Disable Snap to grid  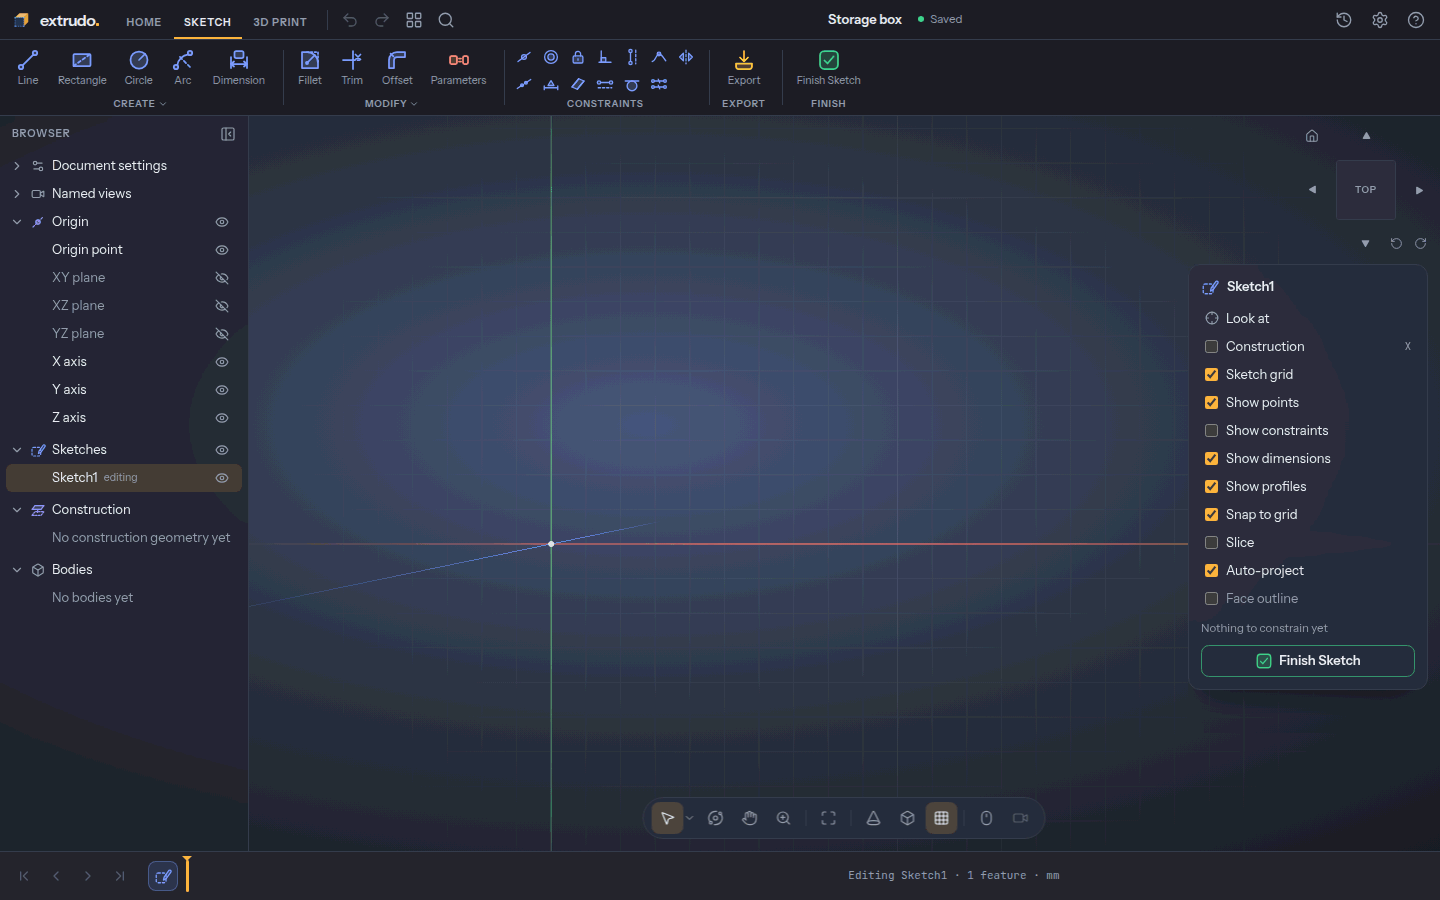1211,515
